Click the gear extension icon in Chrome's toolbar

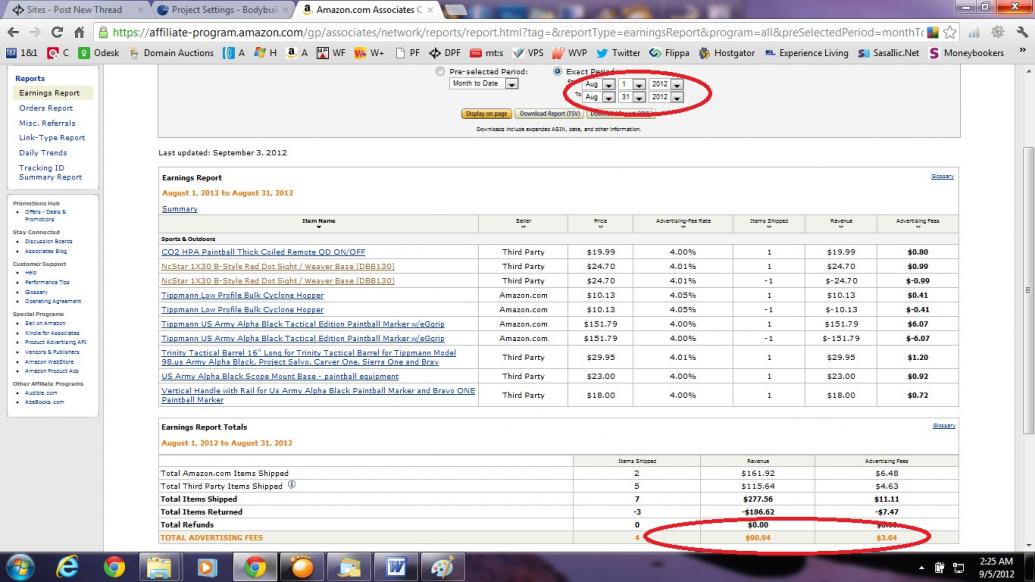click(997, 32)
